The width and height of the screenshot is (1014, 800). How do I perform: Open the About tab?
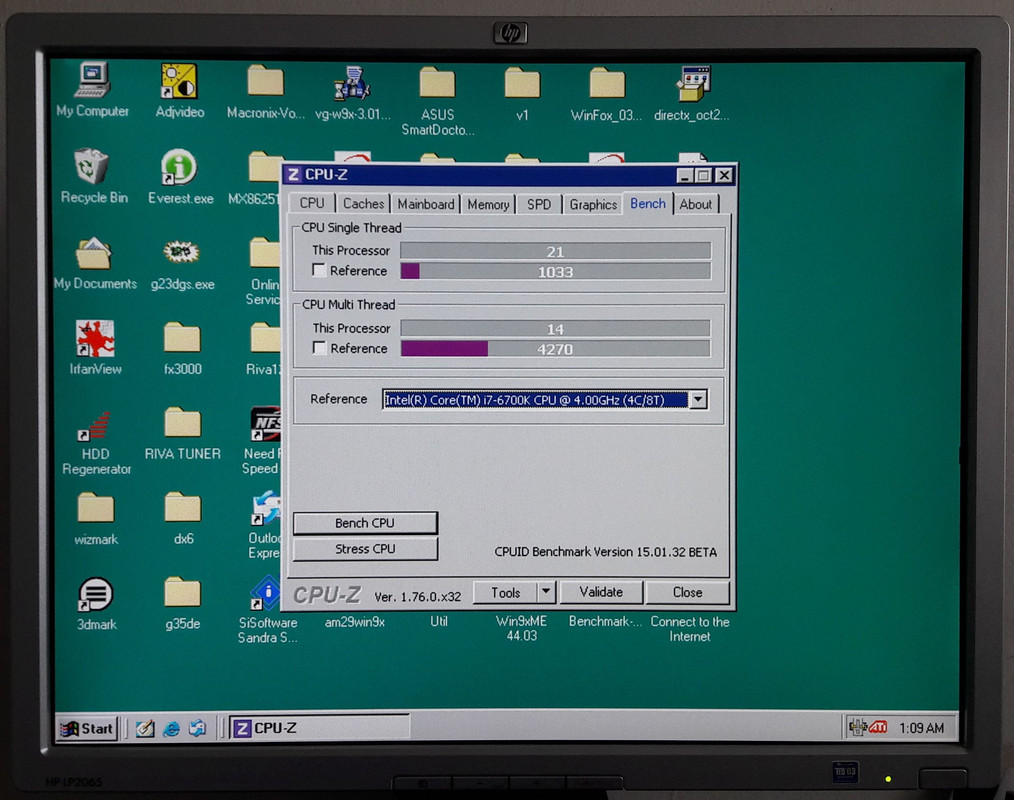coord(696,204)
